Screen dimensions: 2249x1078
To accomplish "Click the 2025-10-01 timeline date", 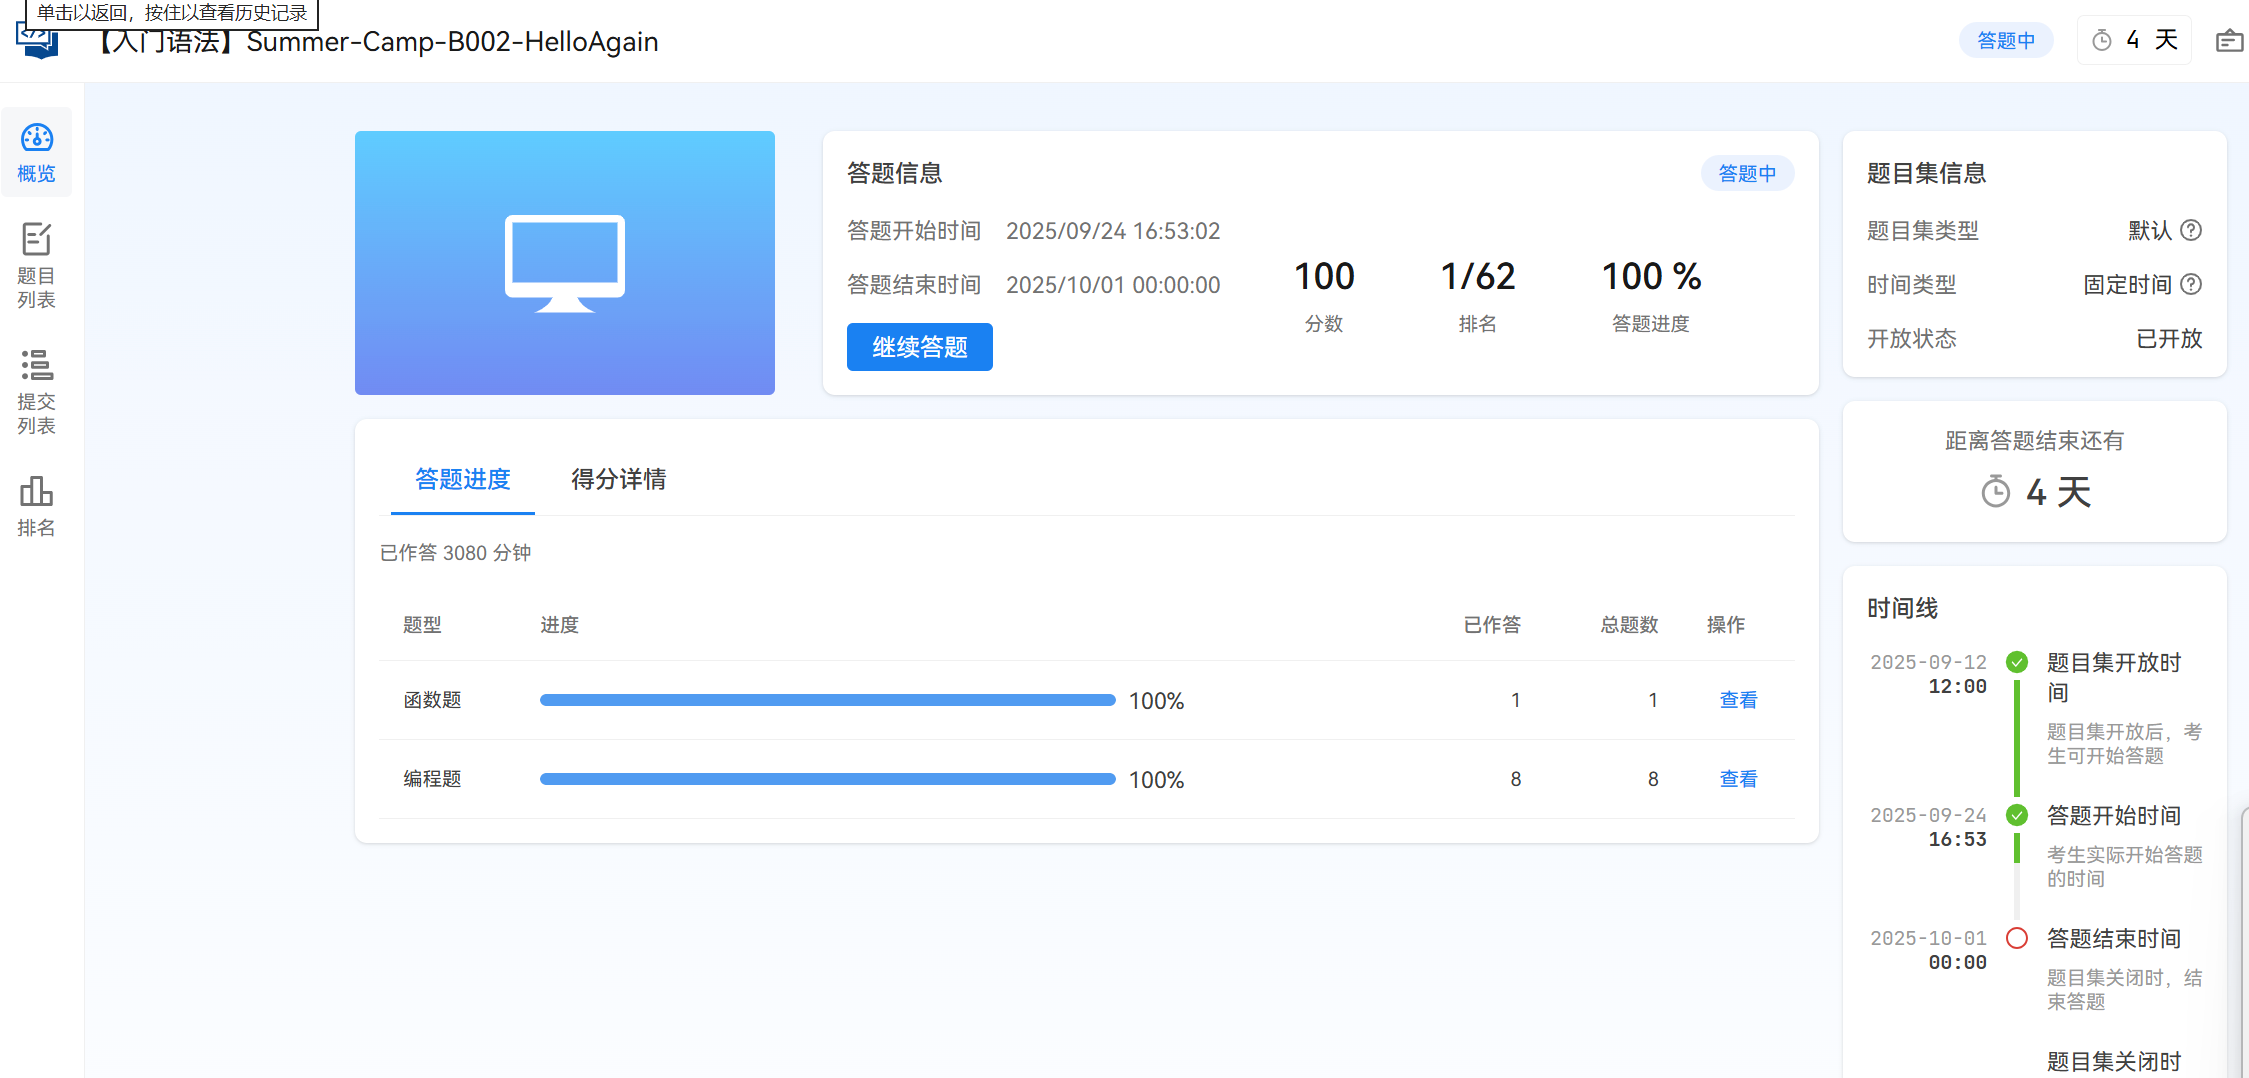I will (1928, 938).
